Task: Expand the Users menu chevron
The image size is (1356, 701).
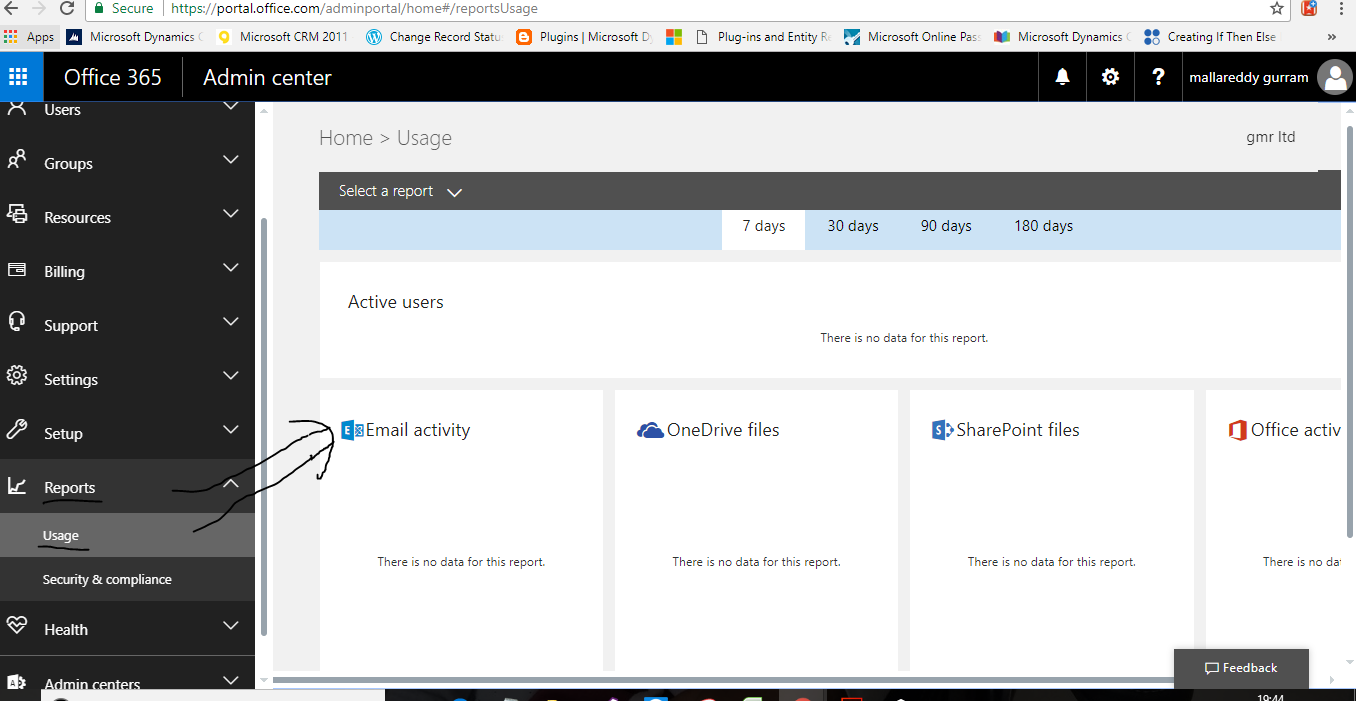Action: [231, 106]
